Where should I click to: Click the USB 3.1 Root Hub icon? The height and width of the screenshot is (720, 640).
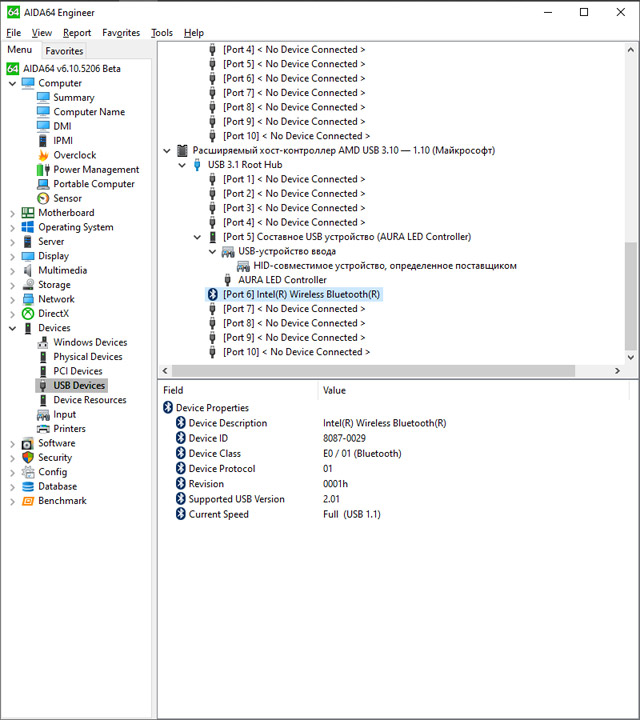tap(197, 165)
